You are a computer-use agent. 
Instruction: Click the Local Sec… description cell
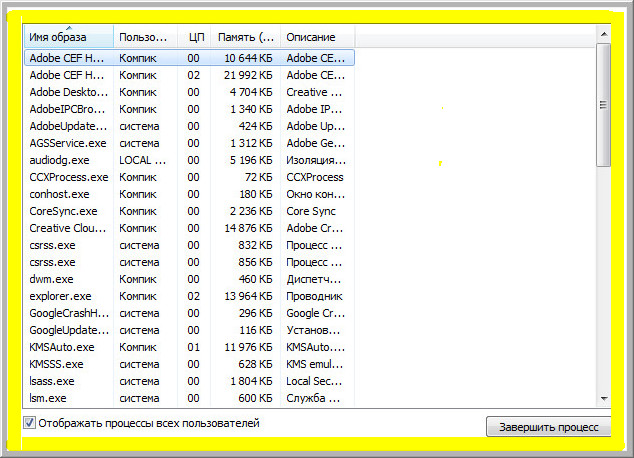tap(314, 381)
